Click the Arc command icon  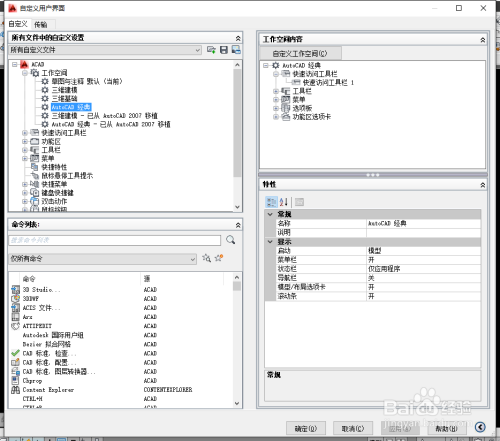coord(15,317)
